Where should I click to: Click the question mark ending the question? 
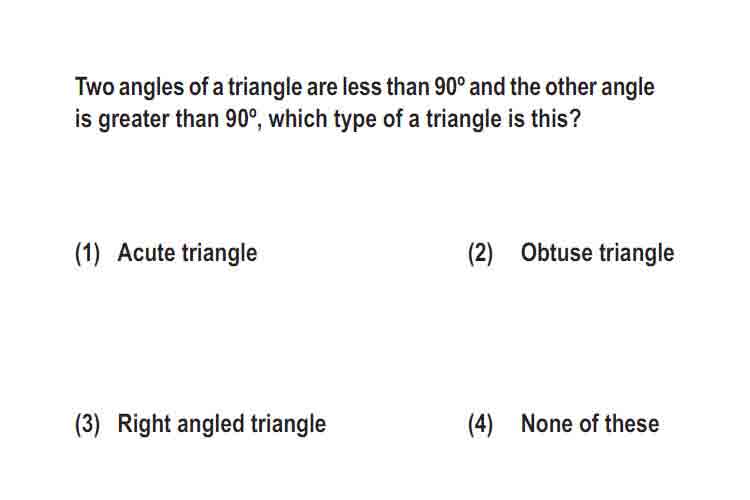[x=574, y=119]
